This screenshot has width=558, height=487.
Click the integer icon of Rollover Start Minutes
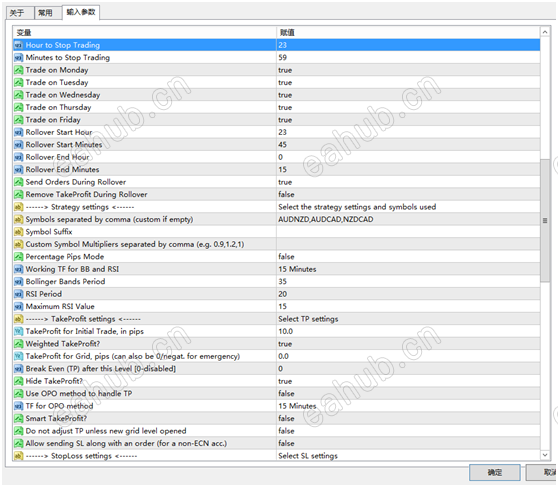[x=19, y=145]
